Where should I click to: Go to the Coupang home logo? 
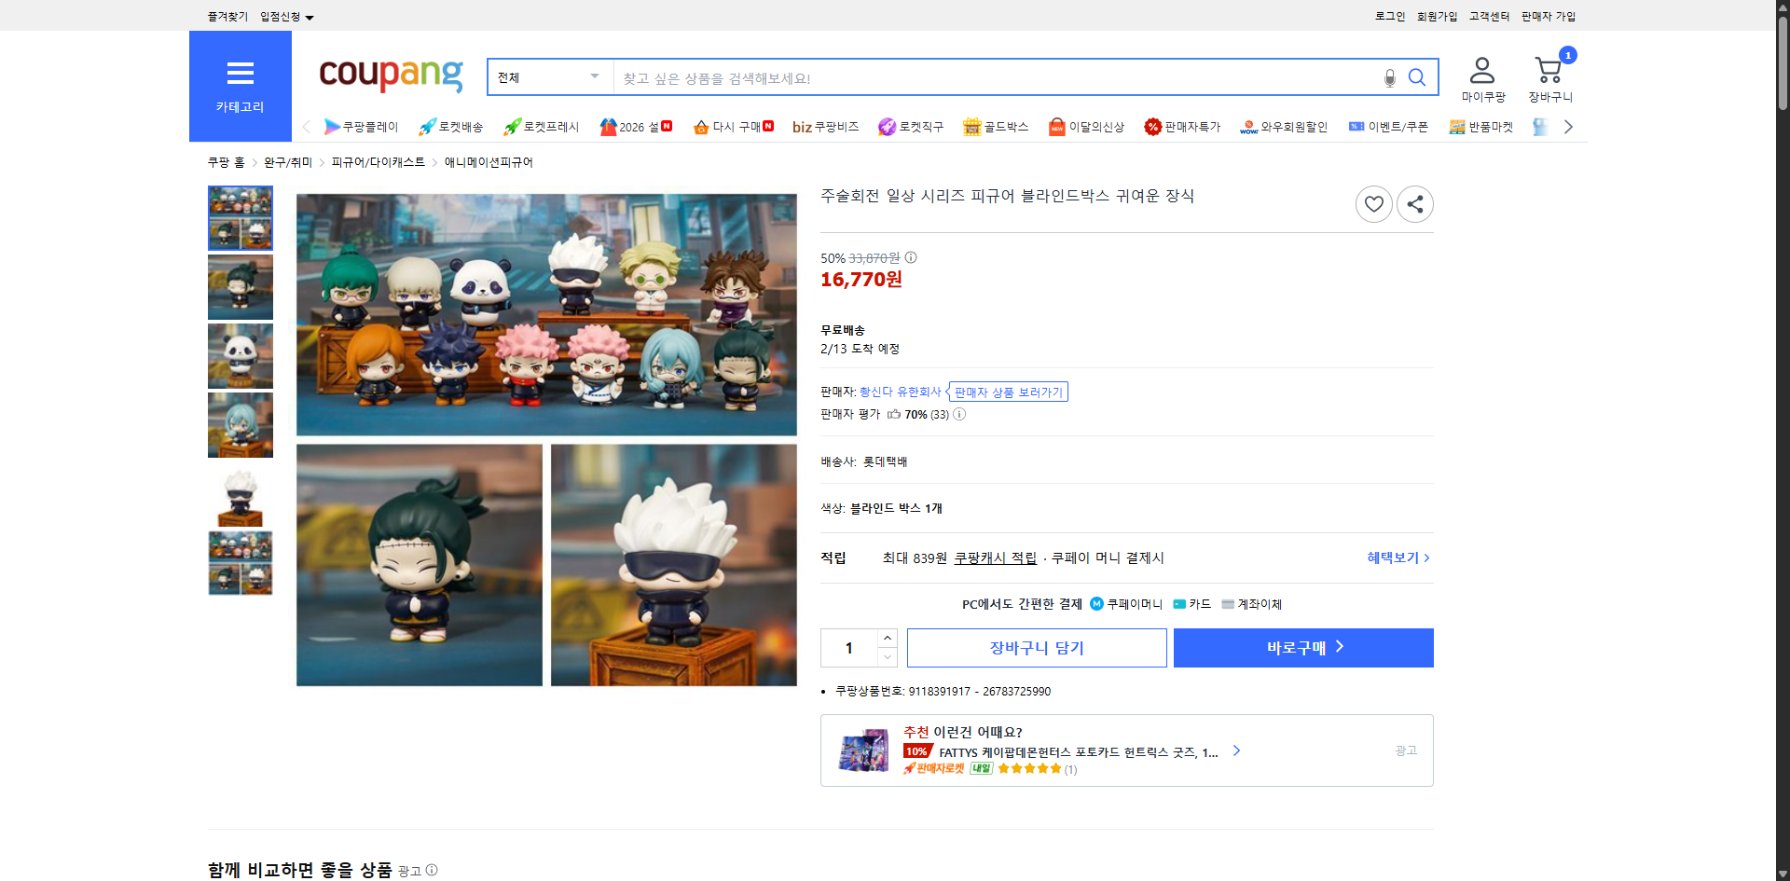391,75
